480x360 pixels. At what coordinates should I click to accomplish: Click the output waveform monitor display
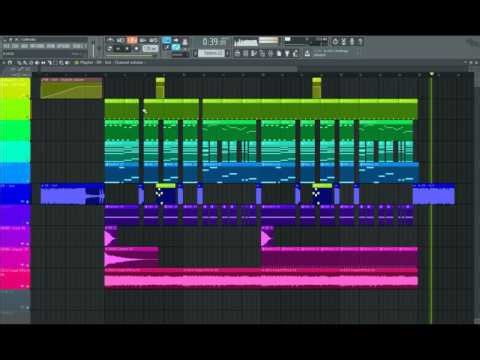246,42
